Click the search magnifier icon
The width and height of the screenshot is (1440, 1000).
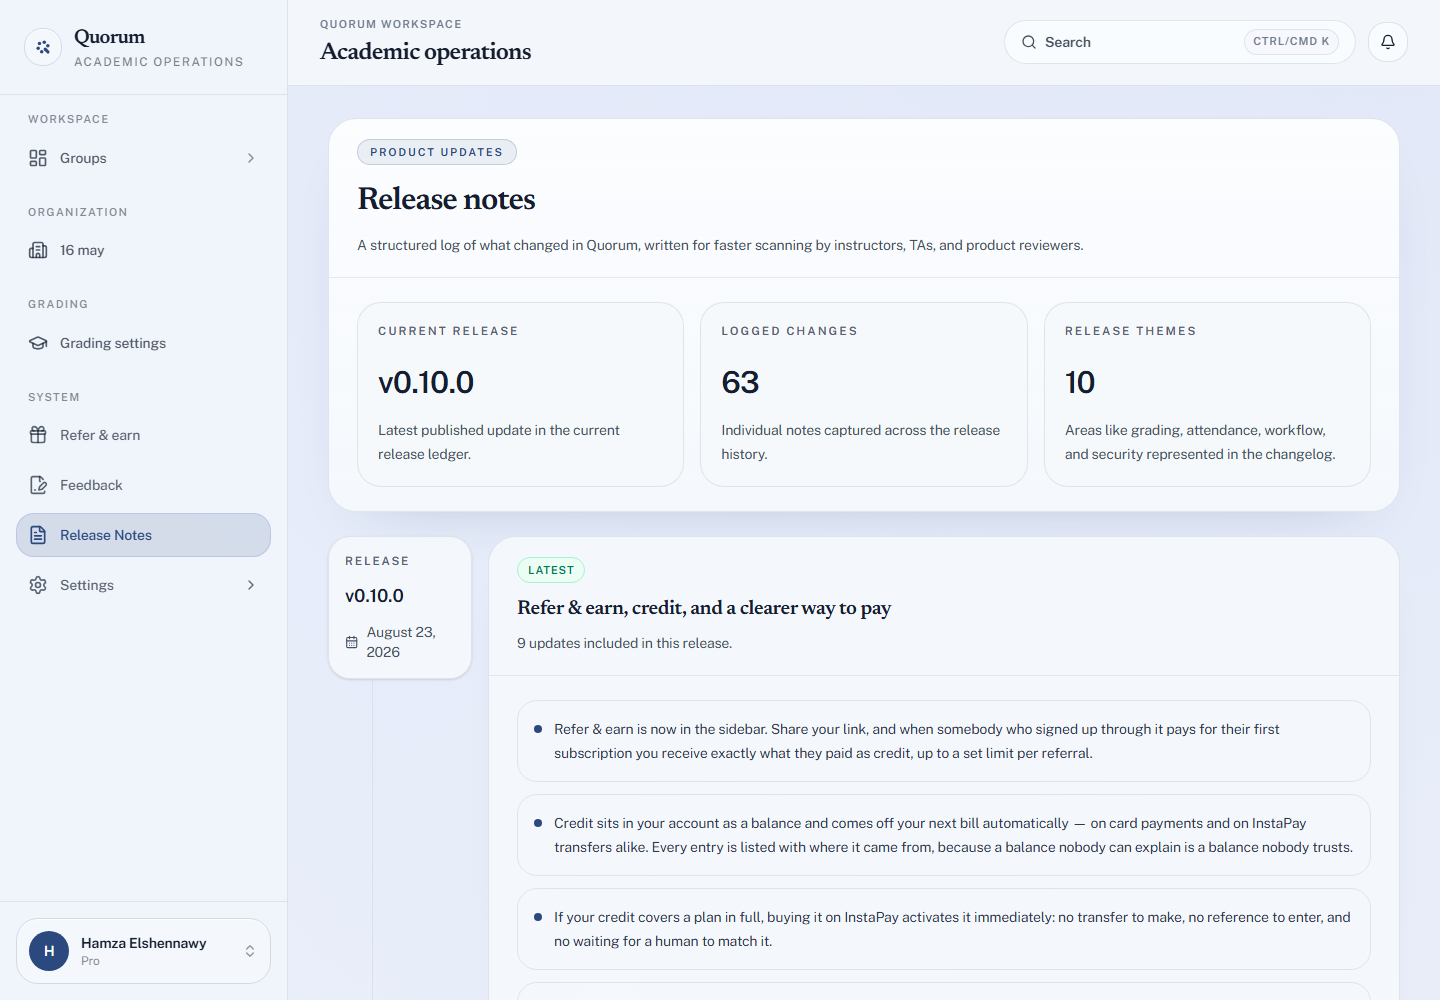tap(1029, 42)
